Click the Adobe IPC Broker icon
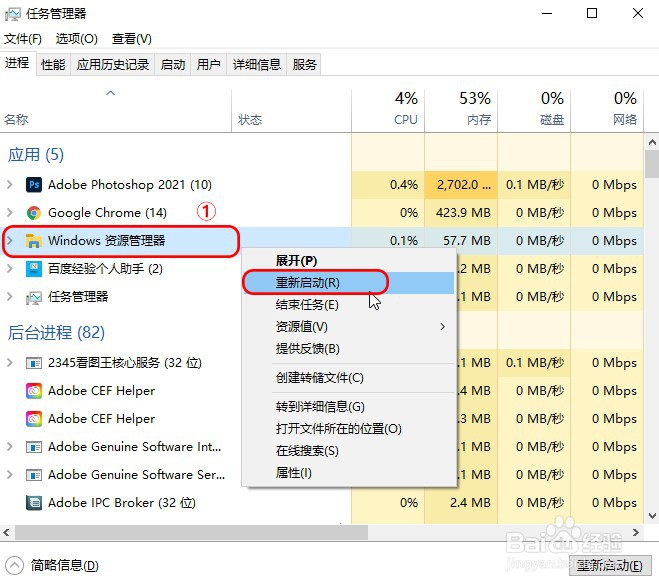Viewport: 659px width, 586px height. [34, 503]
